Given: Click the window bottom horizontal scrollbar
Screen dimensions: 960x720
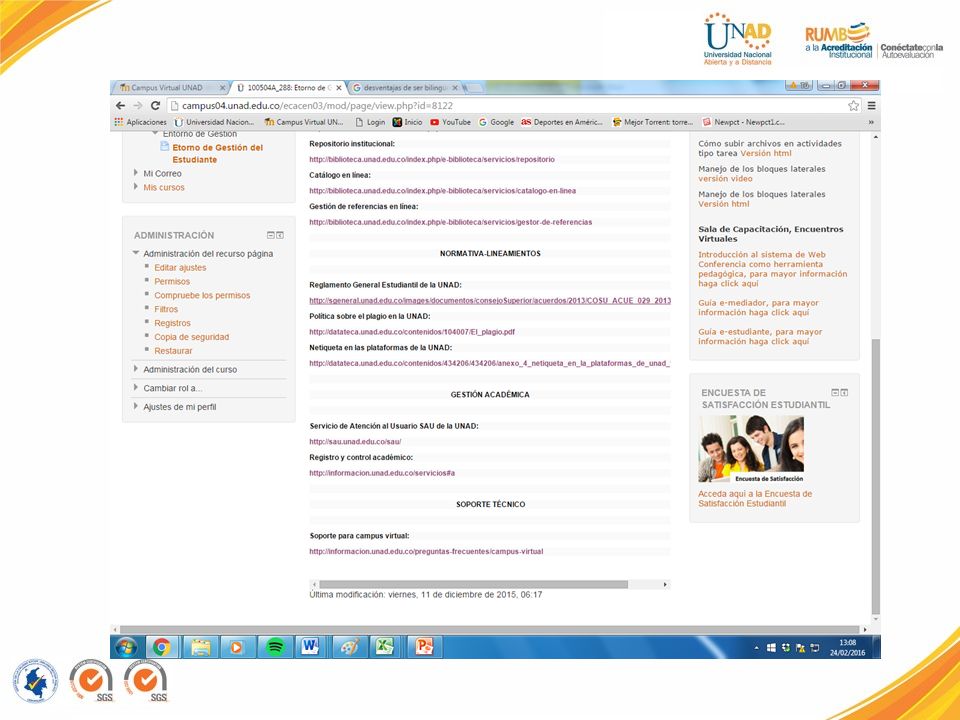Looking at the screenshot, I should click(x=488, y=629).
